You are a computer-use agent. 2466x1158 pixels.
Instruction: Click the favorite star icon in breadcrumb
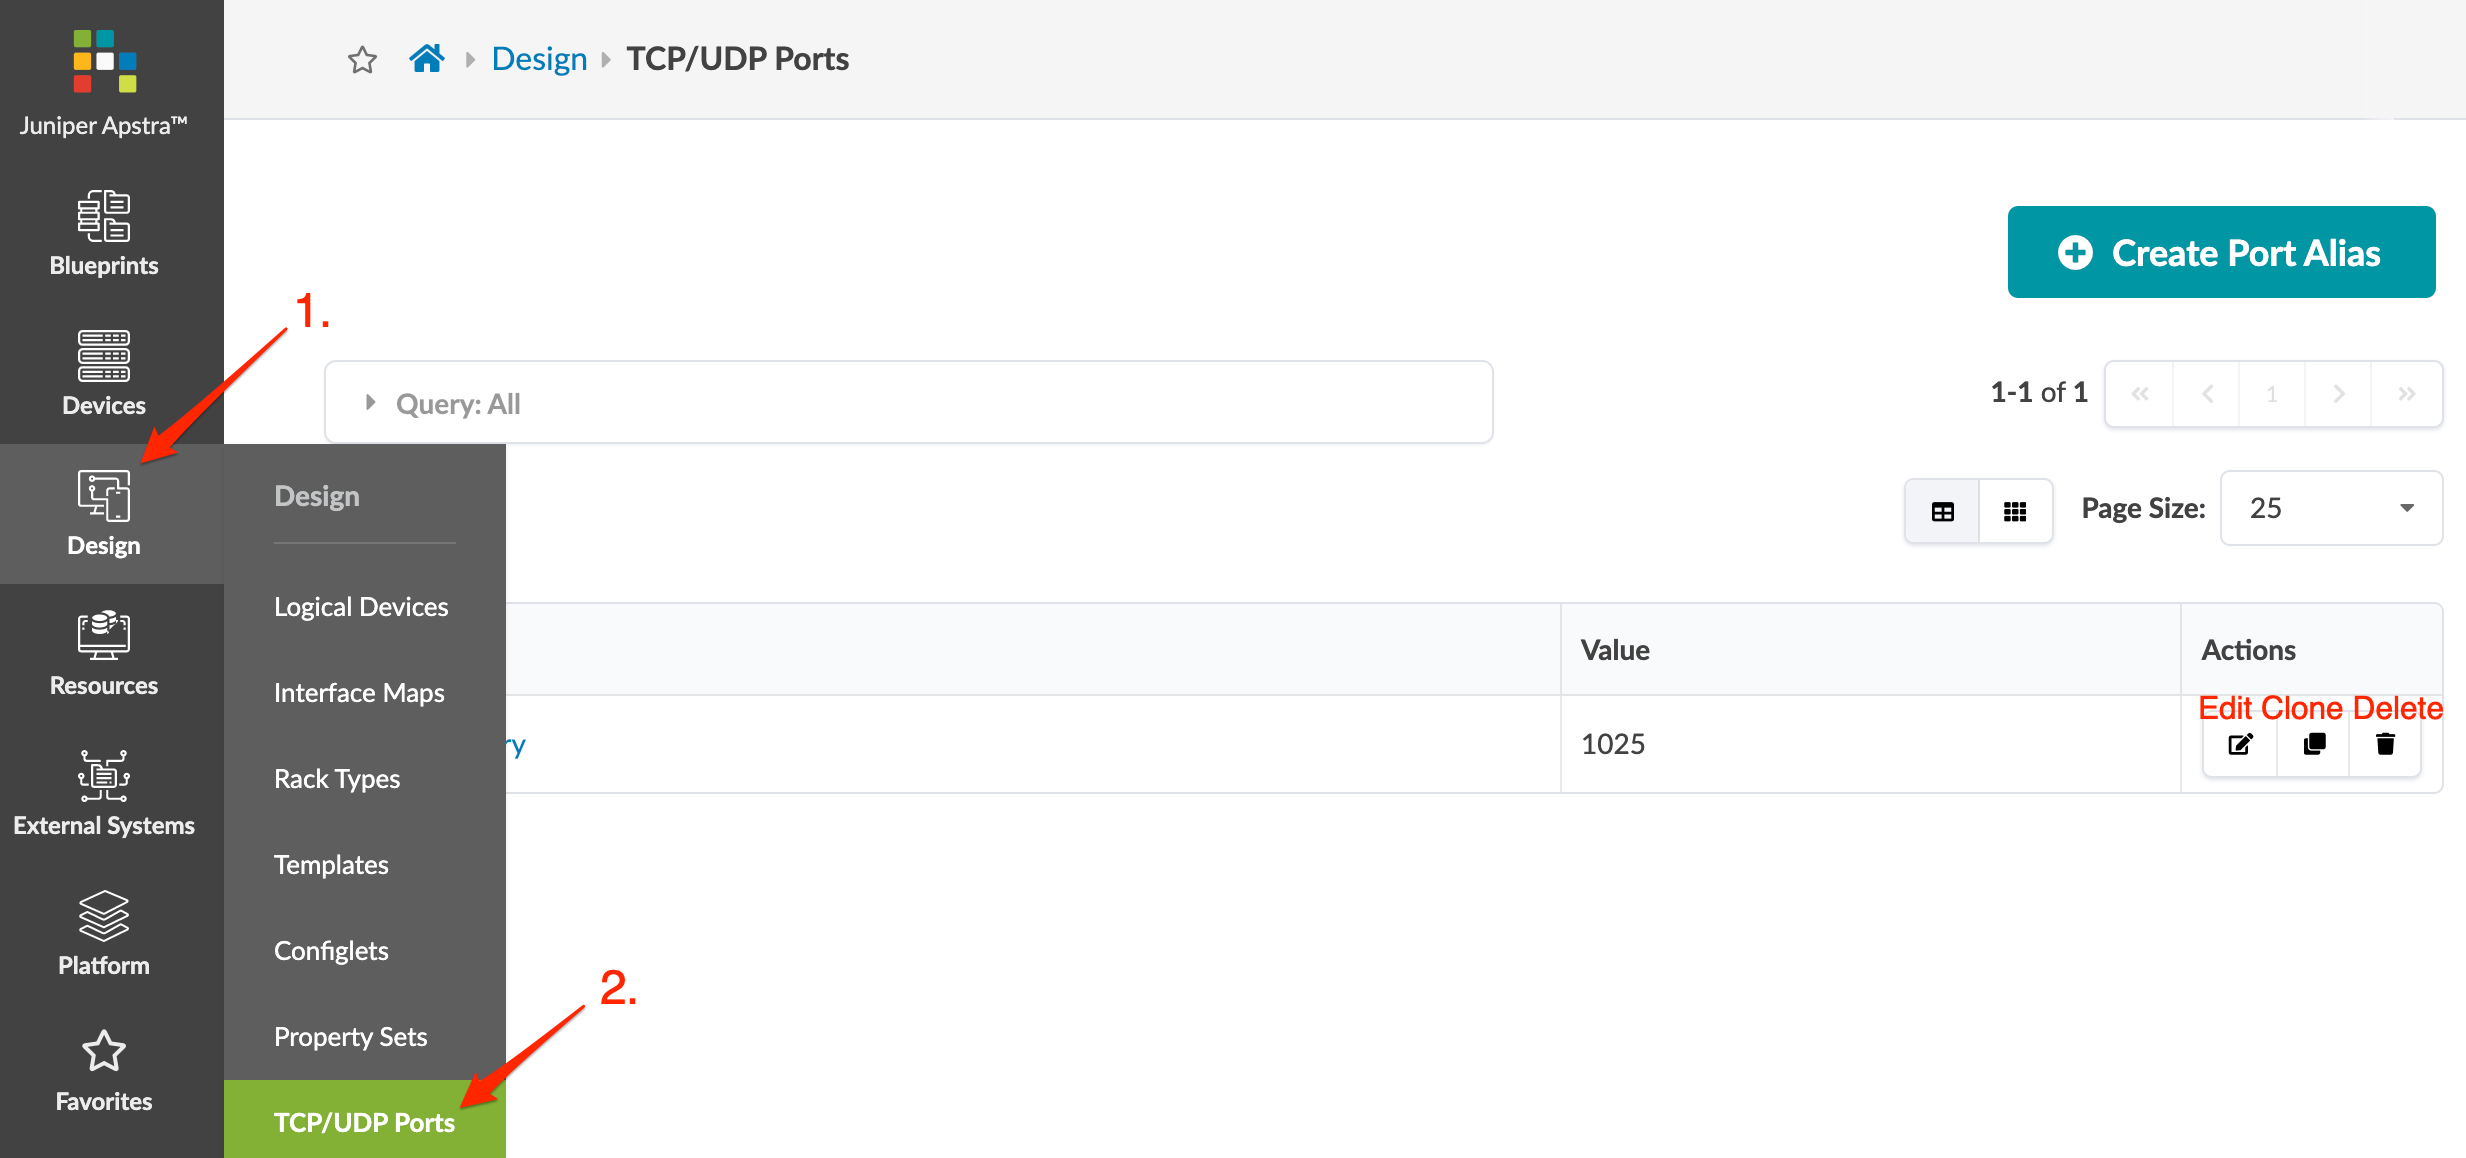point(362,60)
